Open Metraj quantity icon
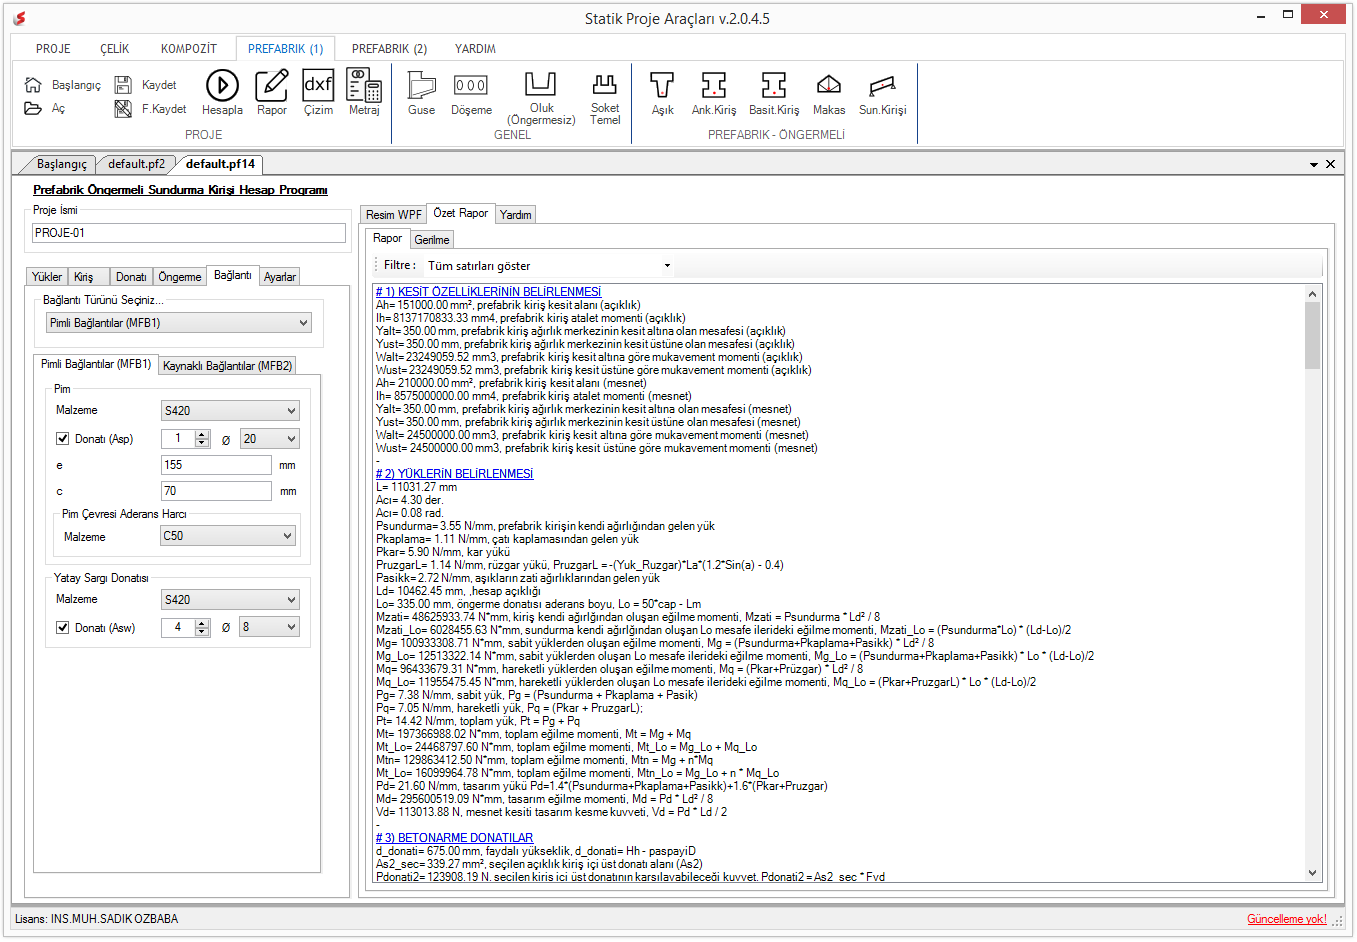 click(364, 85)
